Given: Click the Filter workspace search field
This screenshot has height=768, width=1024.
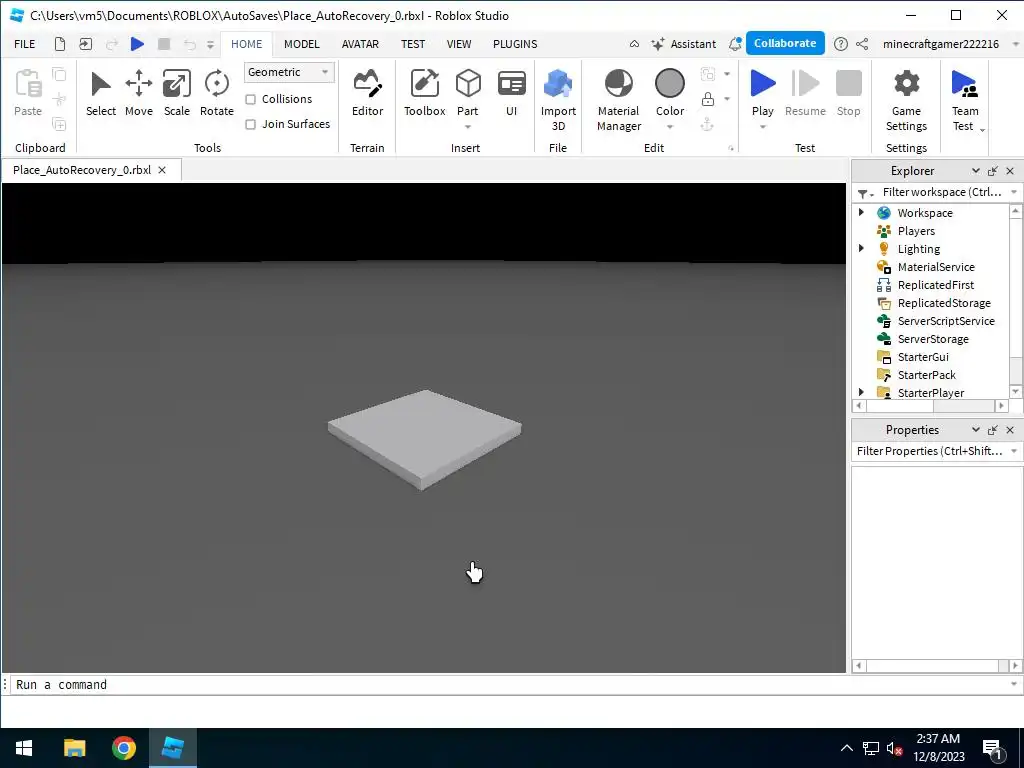Looking at the screenshot, I should 941,192.
